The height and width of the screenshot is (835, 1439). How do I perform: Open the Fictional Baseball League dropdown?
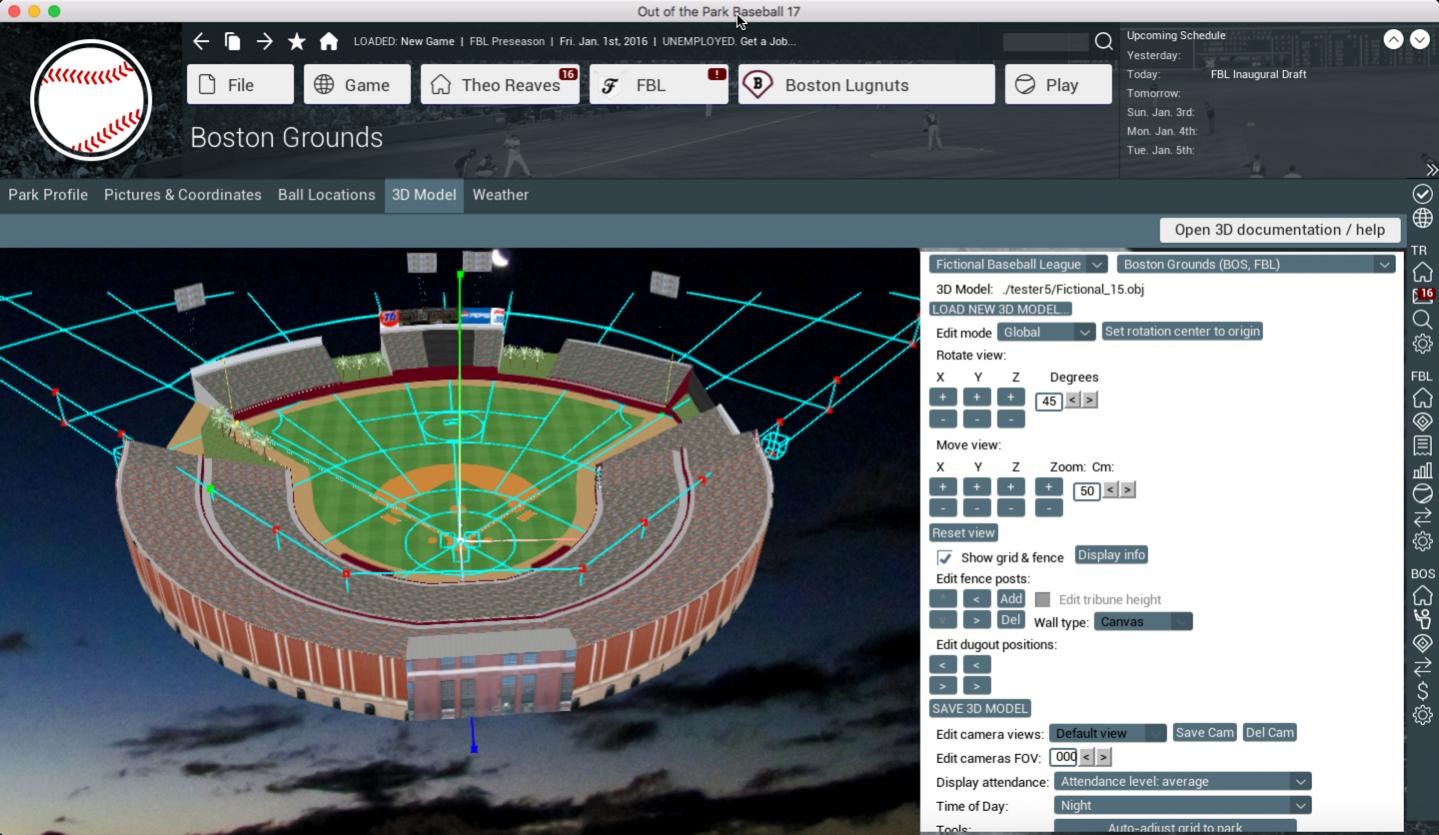(1017, 264)
